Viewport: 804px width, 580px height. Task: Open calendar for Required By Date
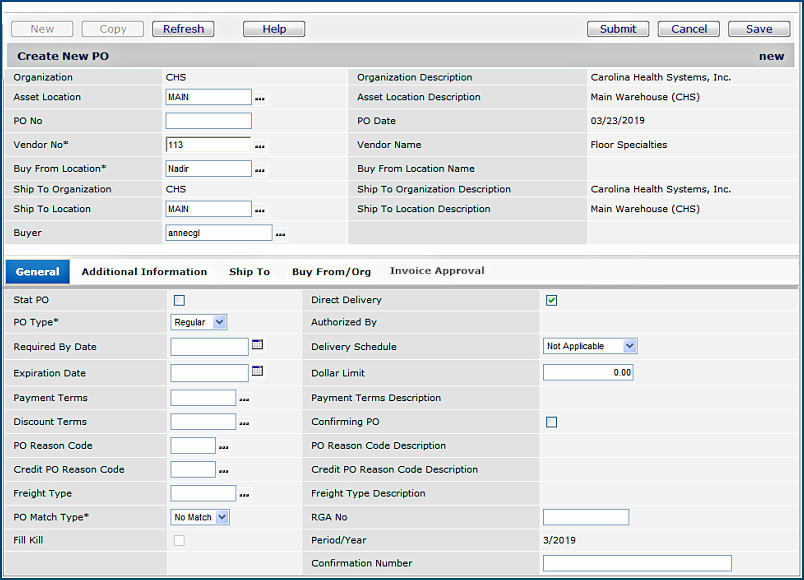257,345
